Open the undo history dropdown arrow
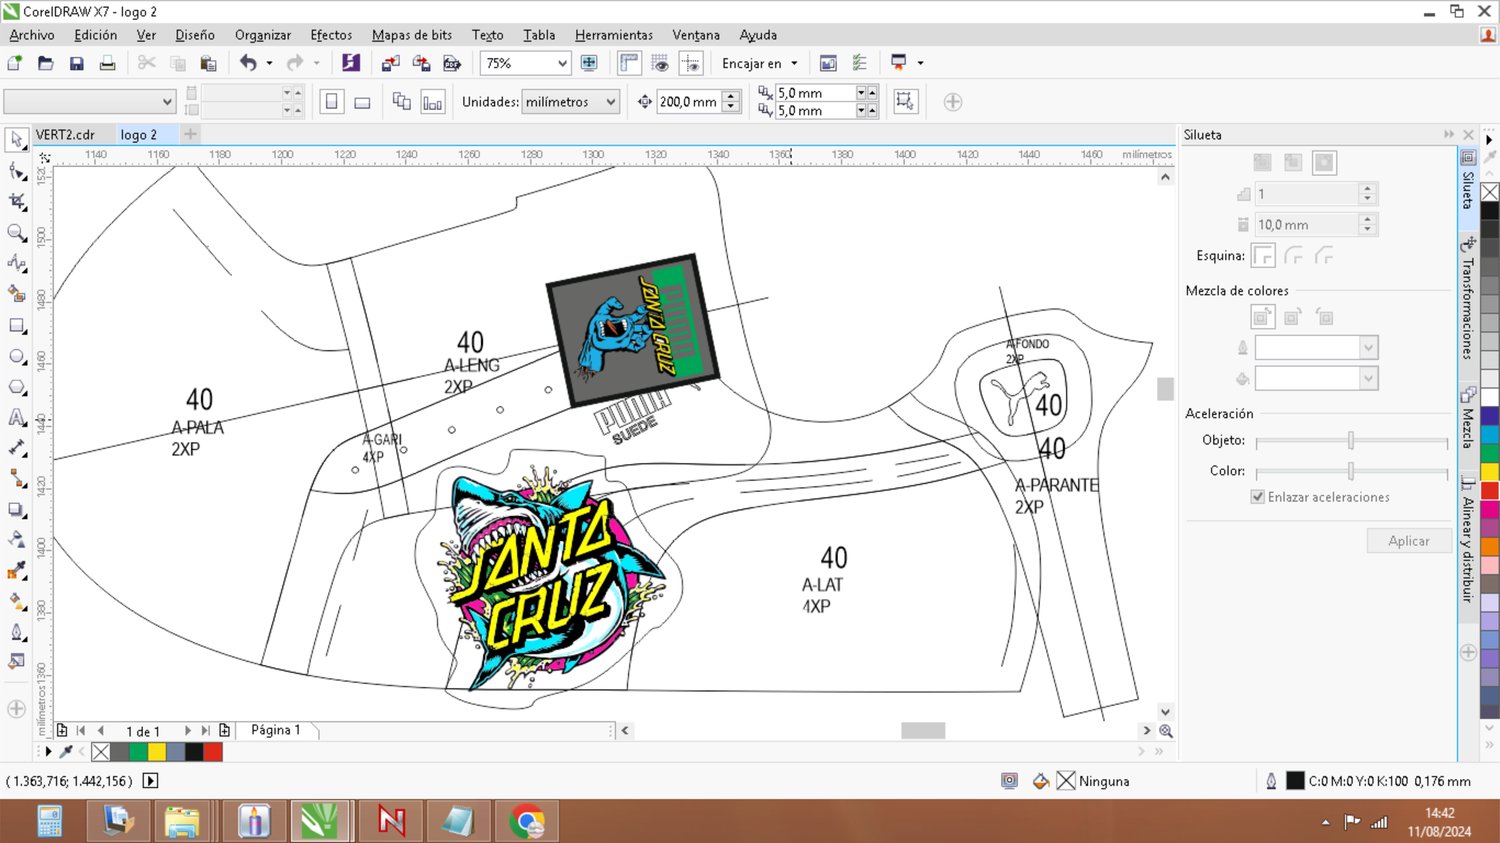This screenshot has height=843, width=1500. [x=269, y=63]
